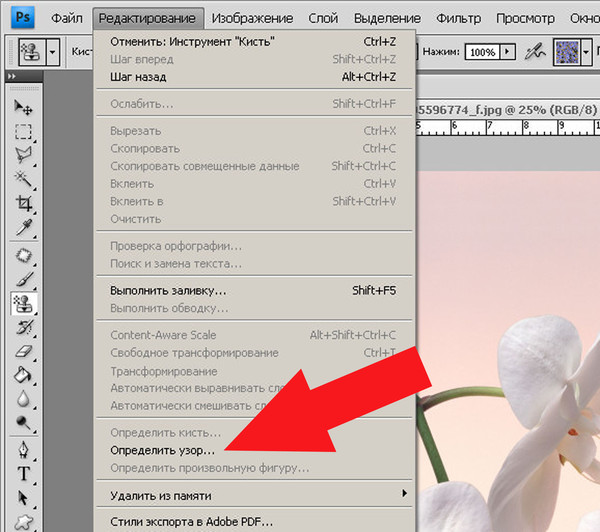Image resolution: width=600 pixels, height=532 pixels.
Task: Select the Crop tool
Action: point(23,203)
